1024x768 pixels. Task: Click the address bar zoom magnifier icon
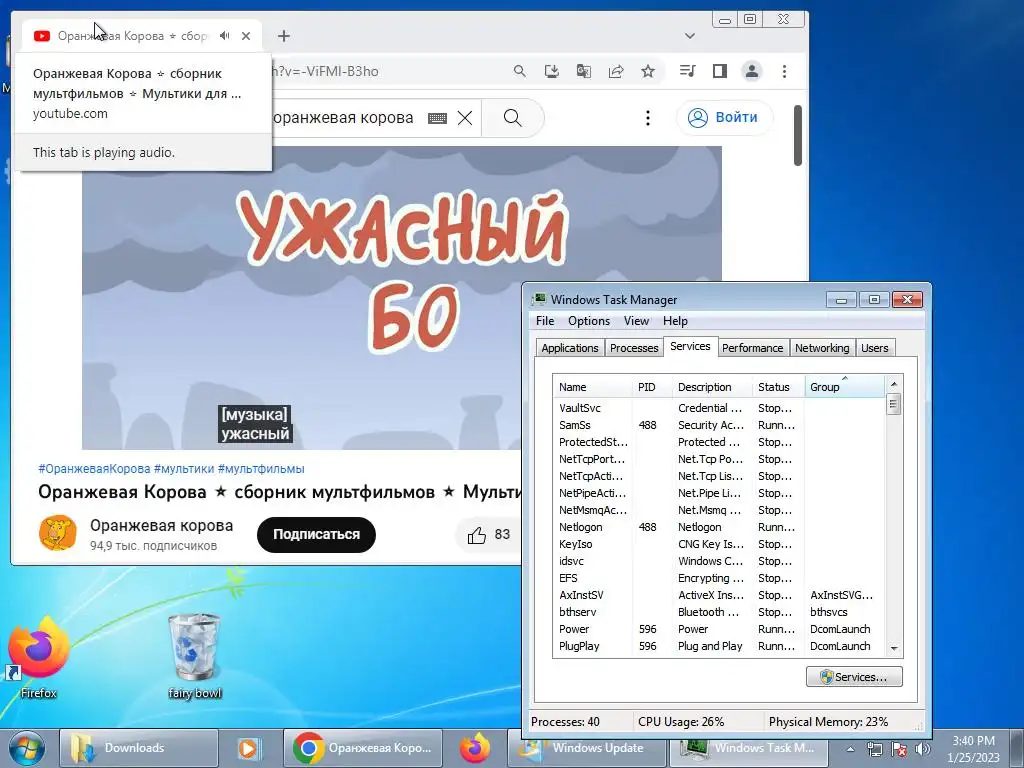coord(519,71)
